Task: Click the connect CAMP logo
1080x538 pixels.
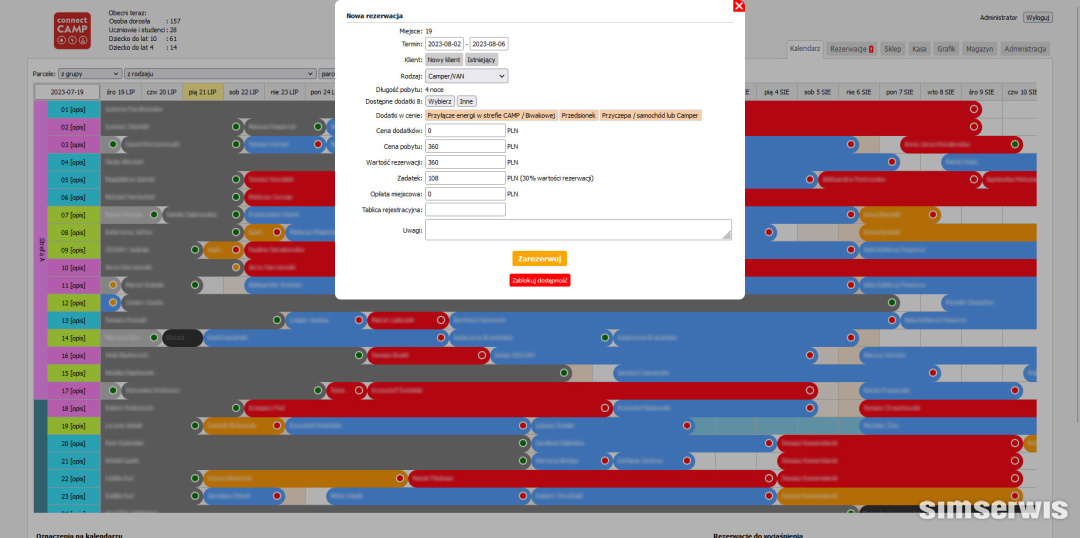Action: click(72, 31)
